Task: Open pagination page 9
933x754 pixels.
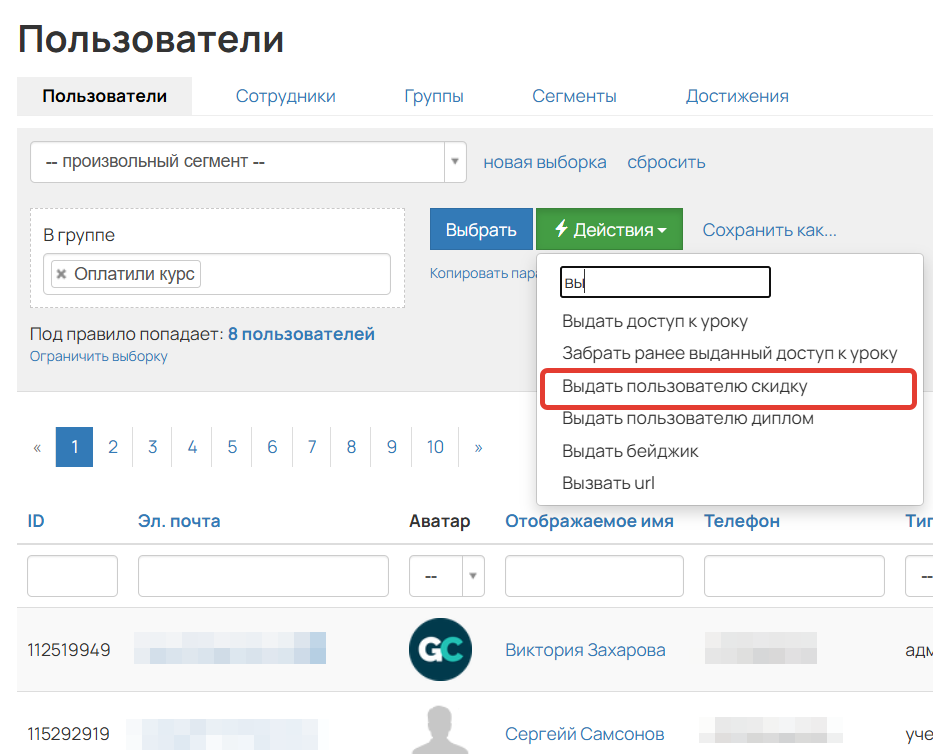Action: [392, 447]
